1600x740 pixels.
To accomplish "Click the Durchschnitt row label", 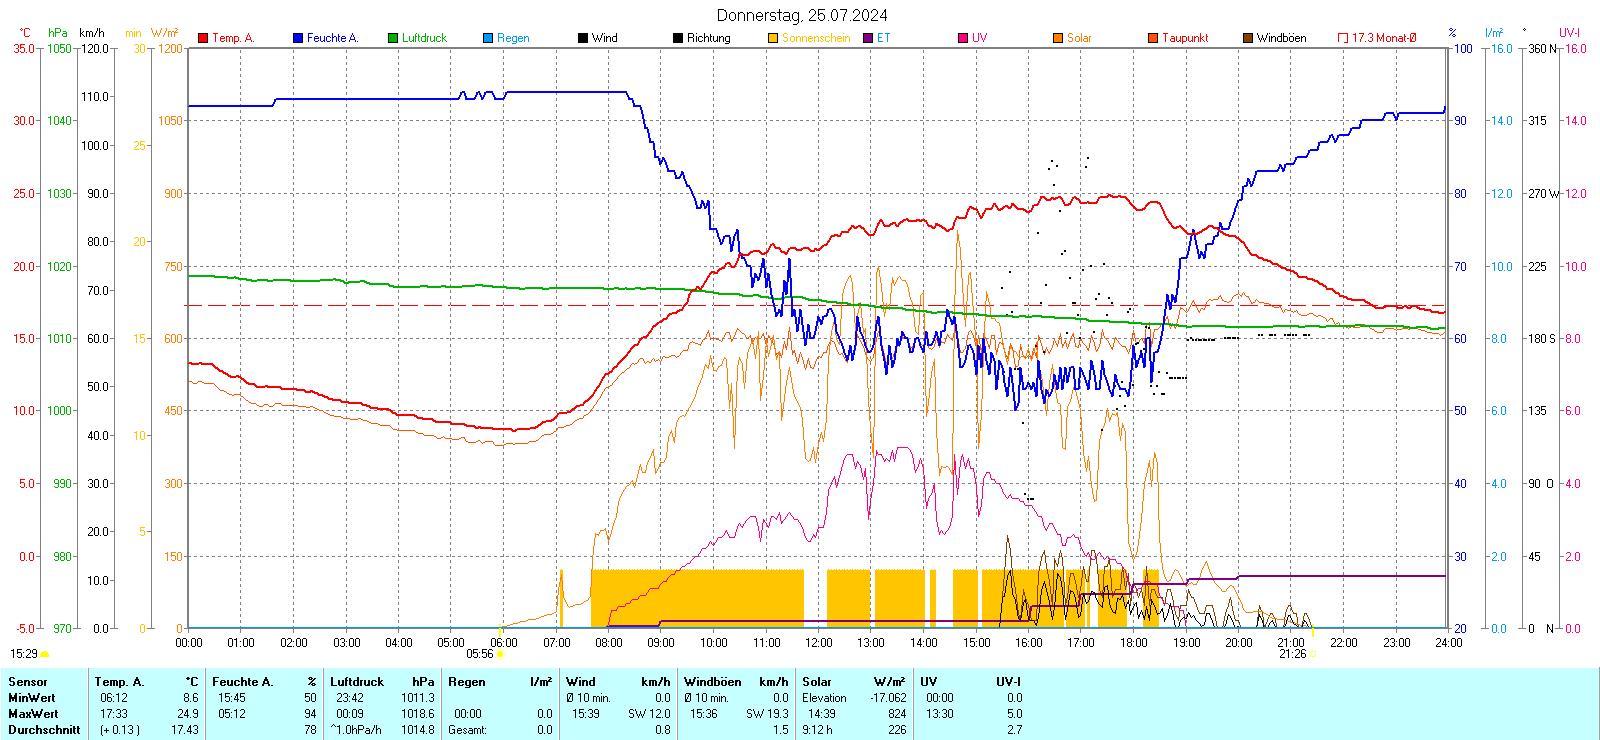I will click(x=44, y=730).
